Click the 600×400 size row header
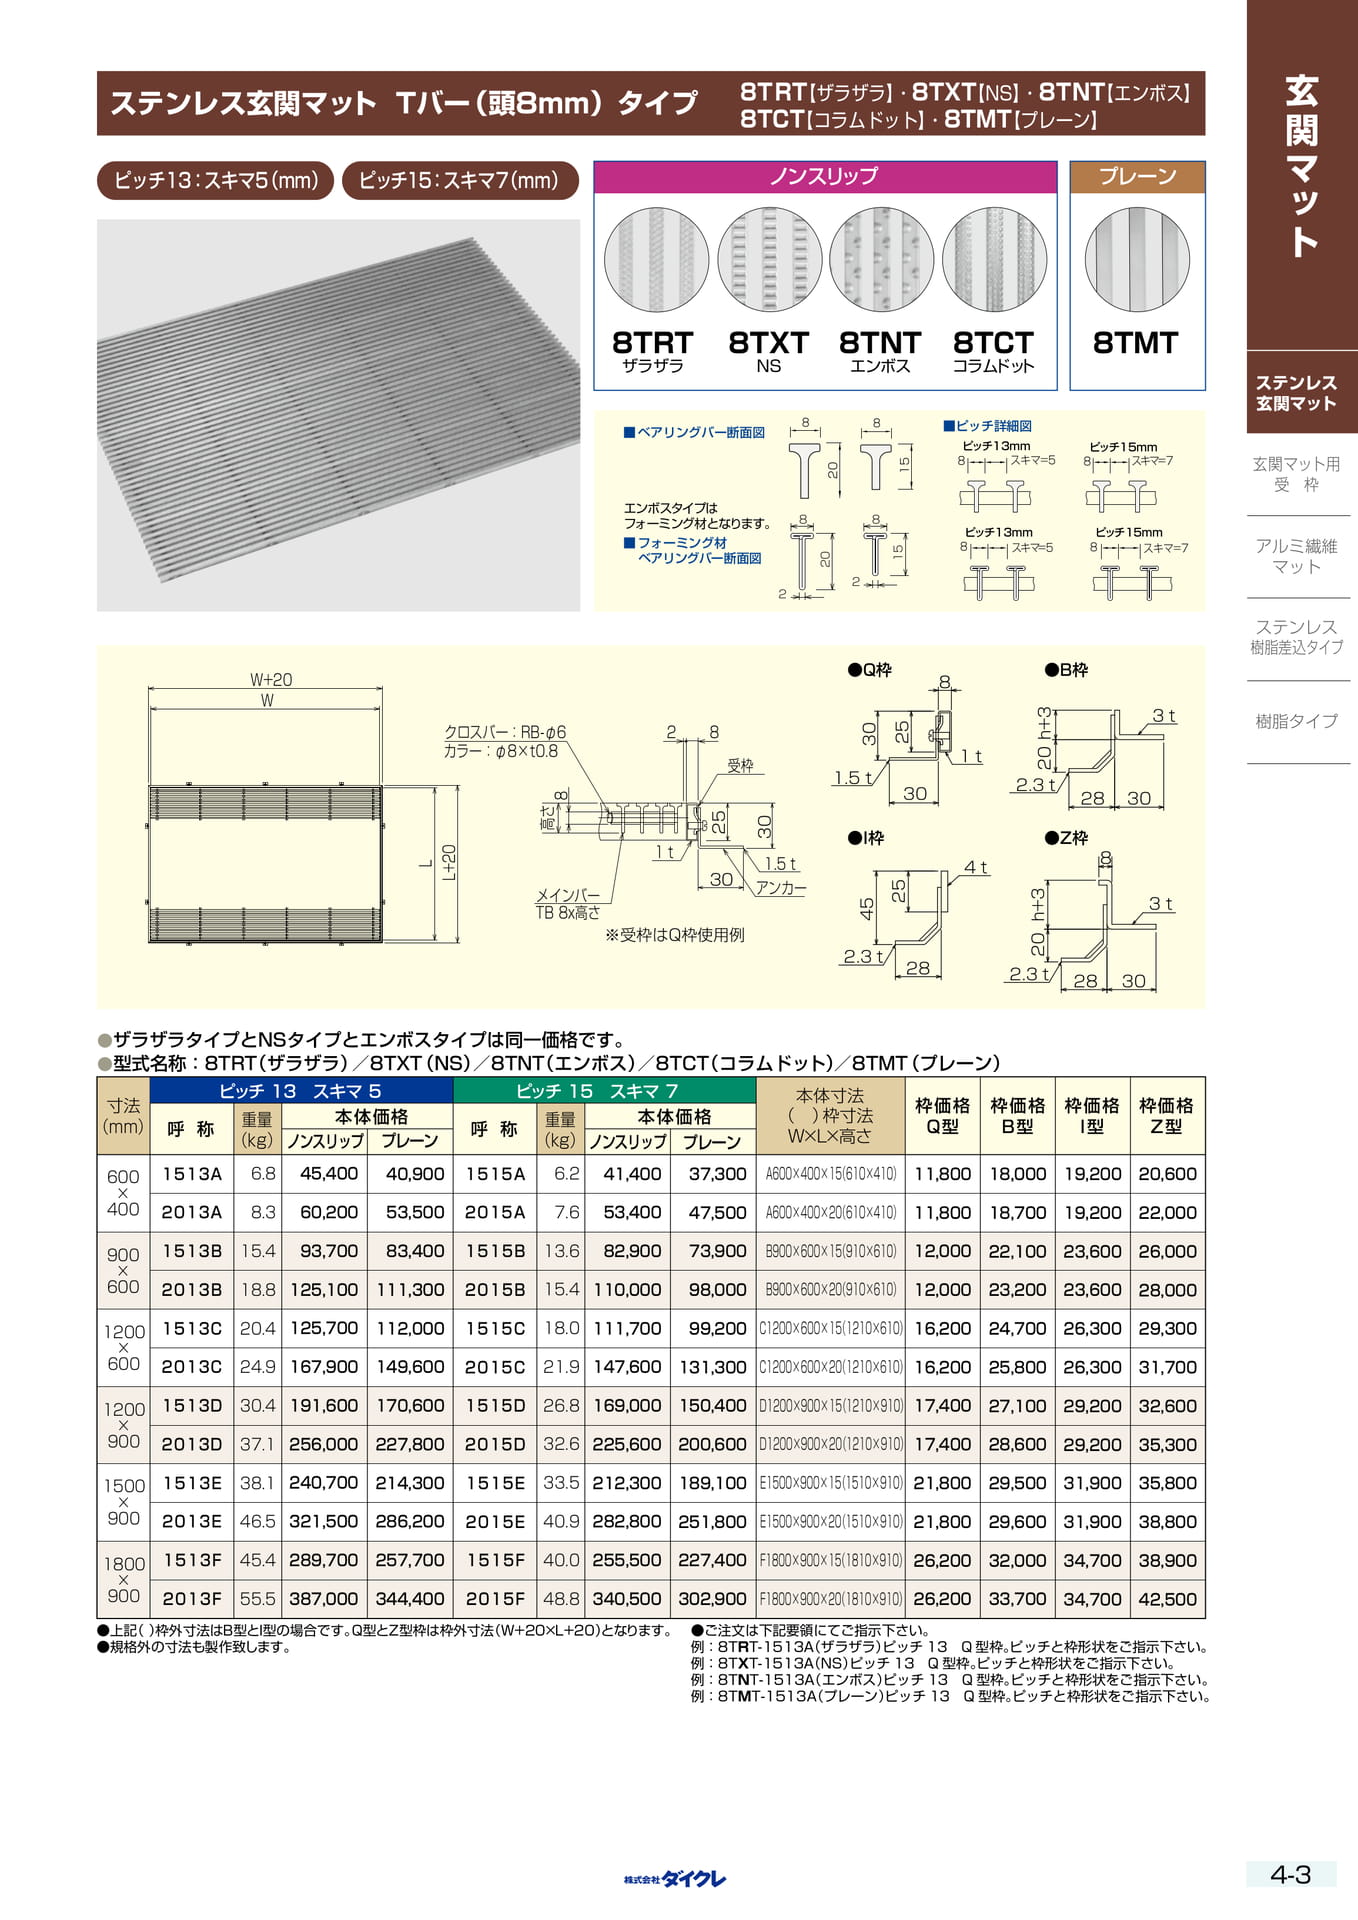 123,1193
